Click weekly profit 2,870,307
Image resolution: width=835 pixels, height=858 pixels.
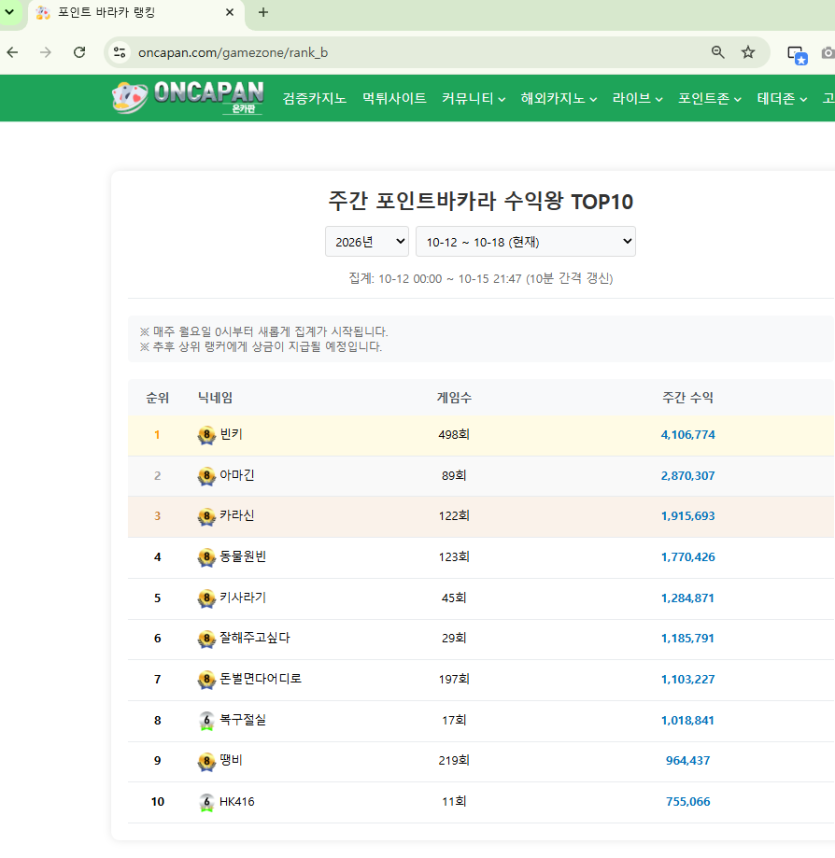coord(688,476)
